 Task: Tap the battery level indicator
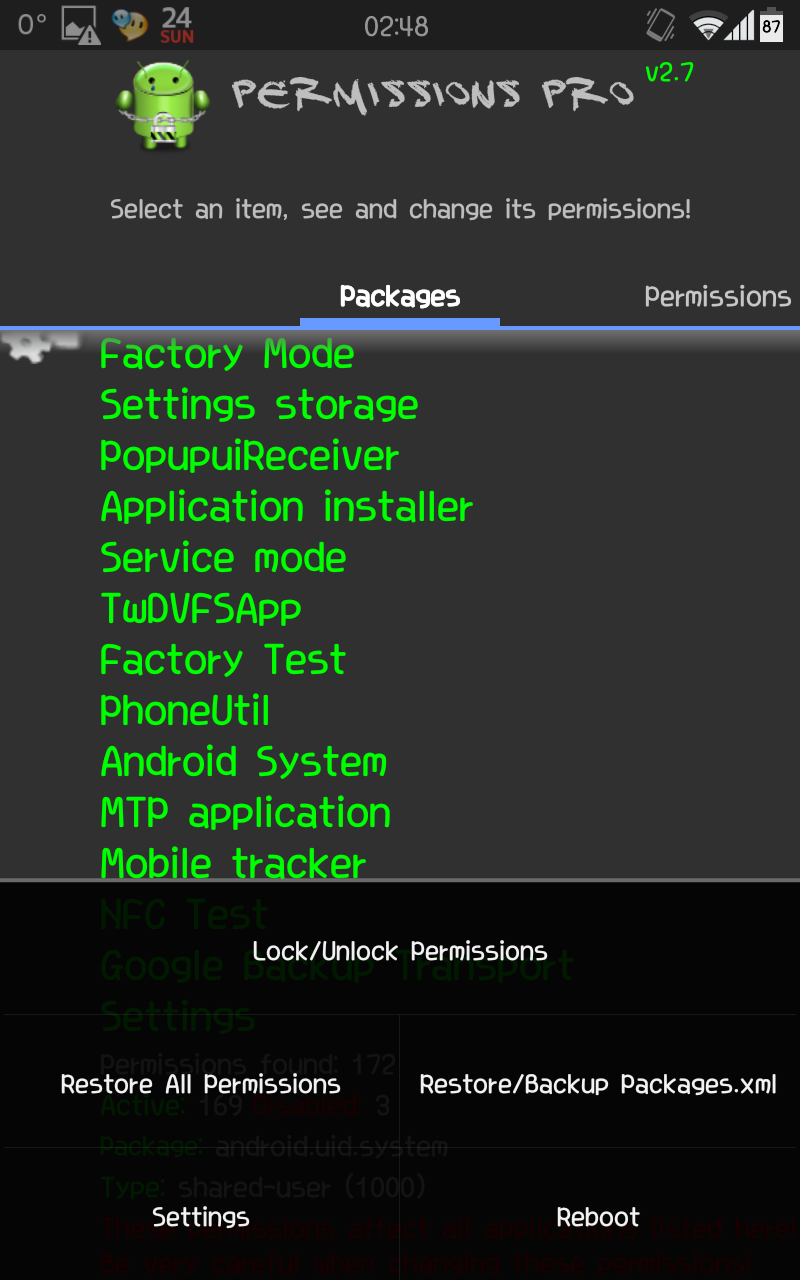point(771,25)
